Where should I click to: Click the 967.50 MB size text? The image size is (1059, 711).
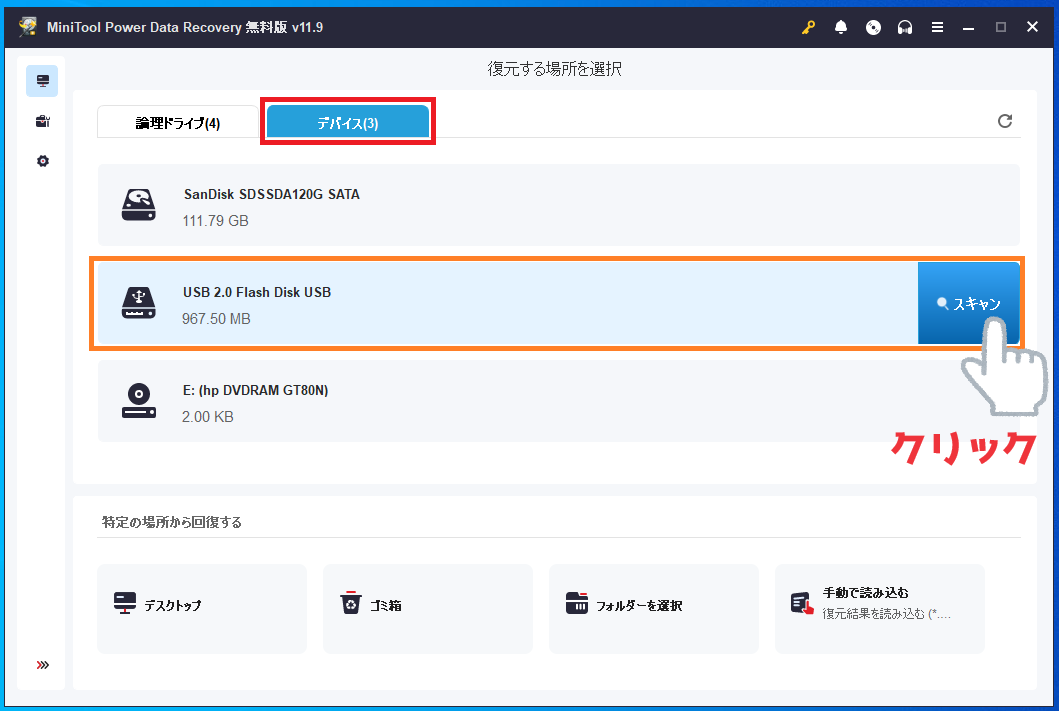tap(216, 319)
